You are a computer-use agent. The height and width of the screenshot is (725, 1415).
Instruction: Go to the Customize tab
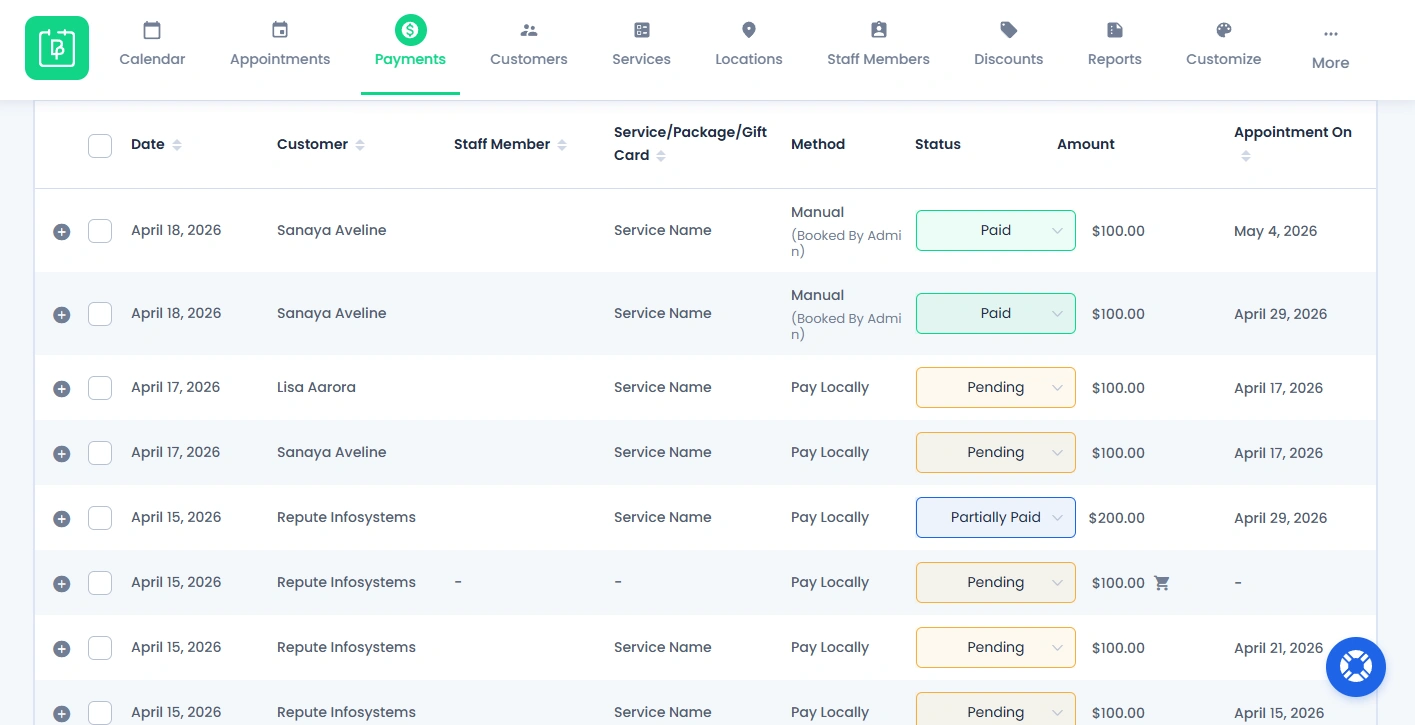pos(1224,59)
